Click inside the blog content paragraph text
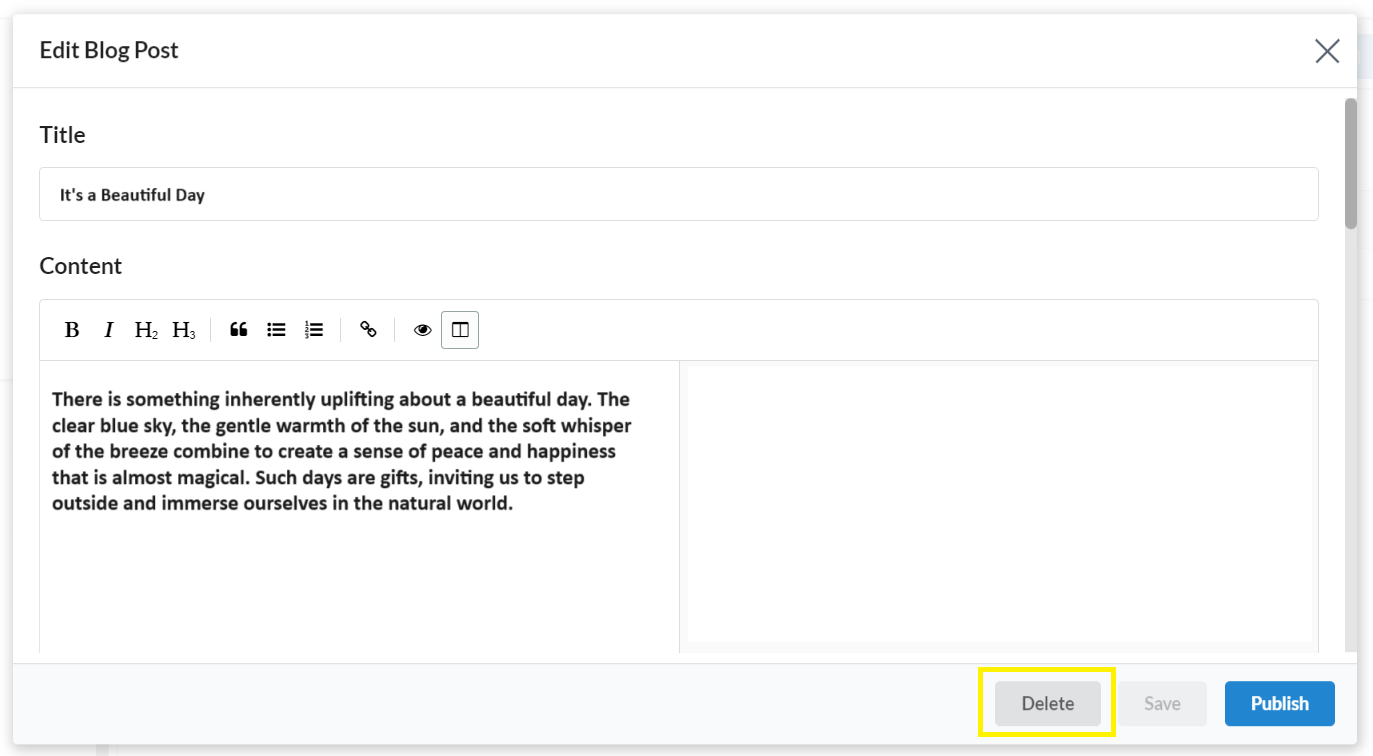Screen dimensions: 1373x756 [x=342, y=451]
